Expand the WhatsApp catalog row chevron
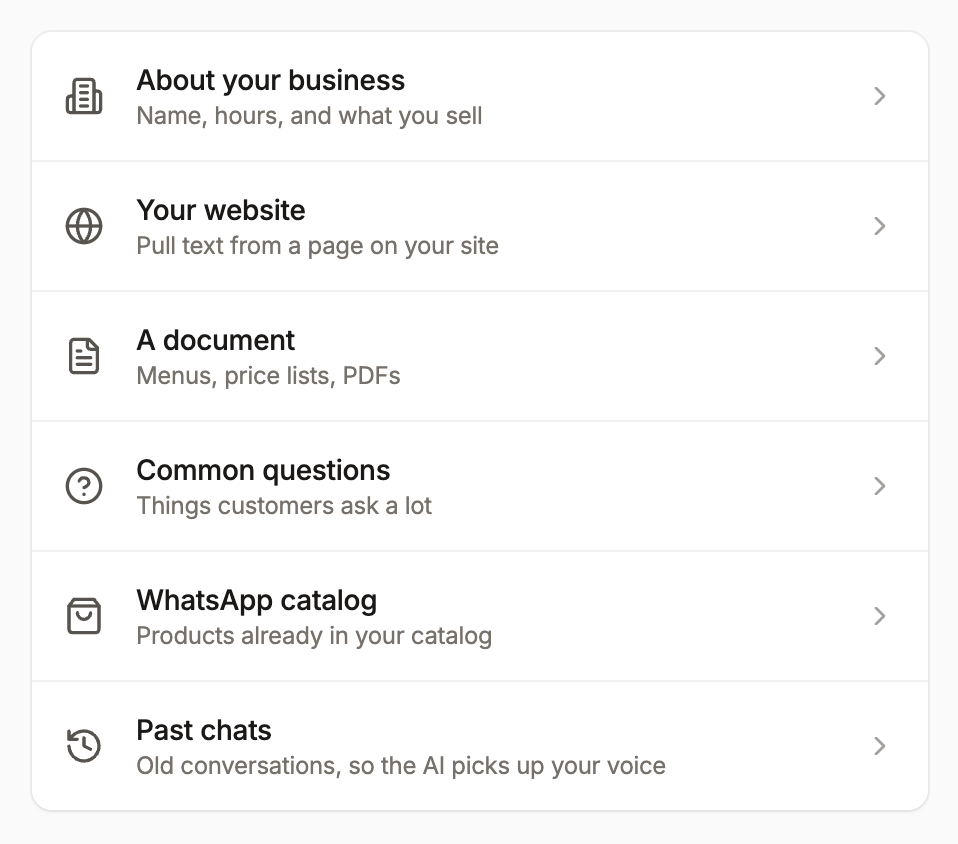 click(x=880, y=616)
